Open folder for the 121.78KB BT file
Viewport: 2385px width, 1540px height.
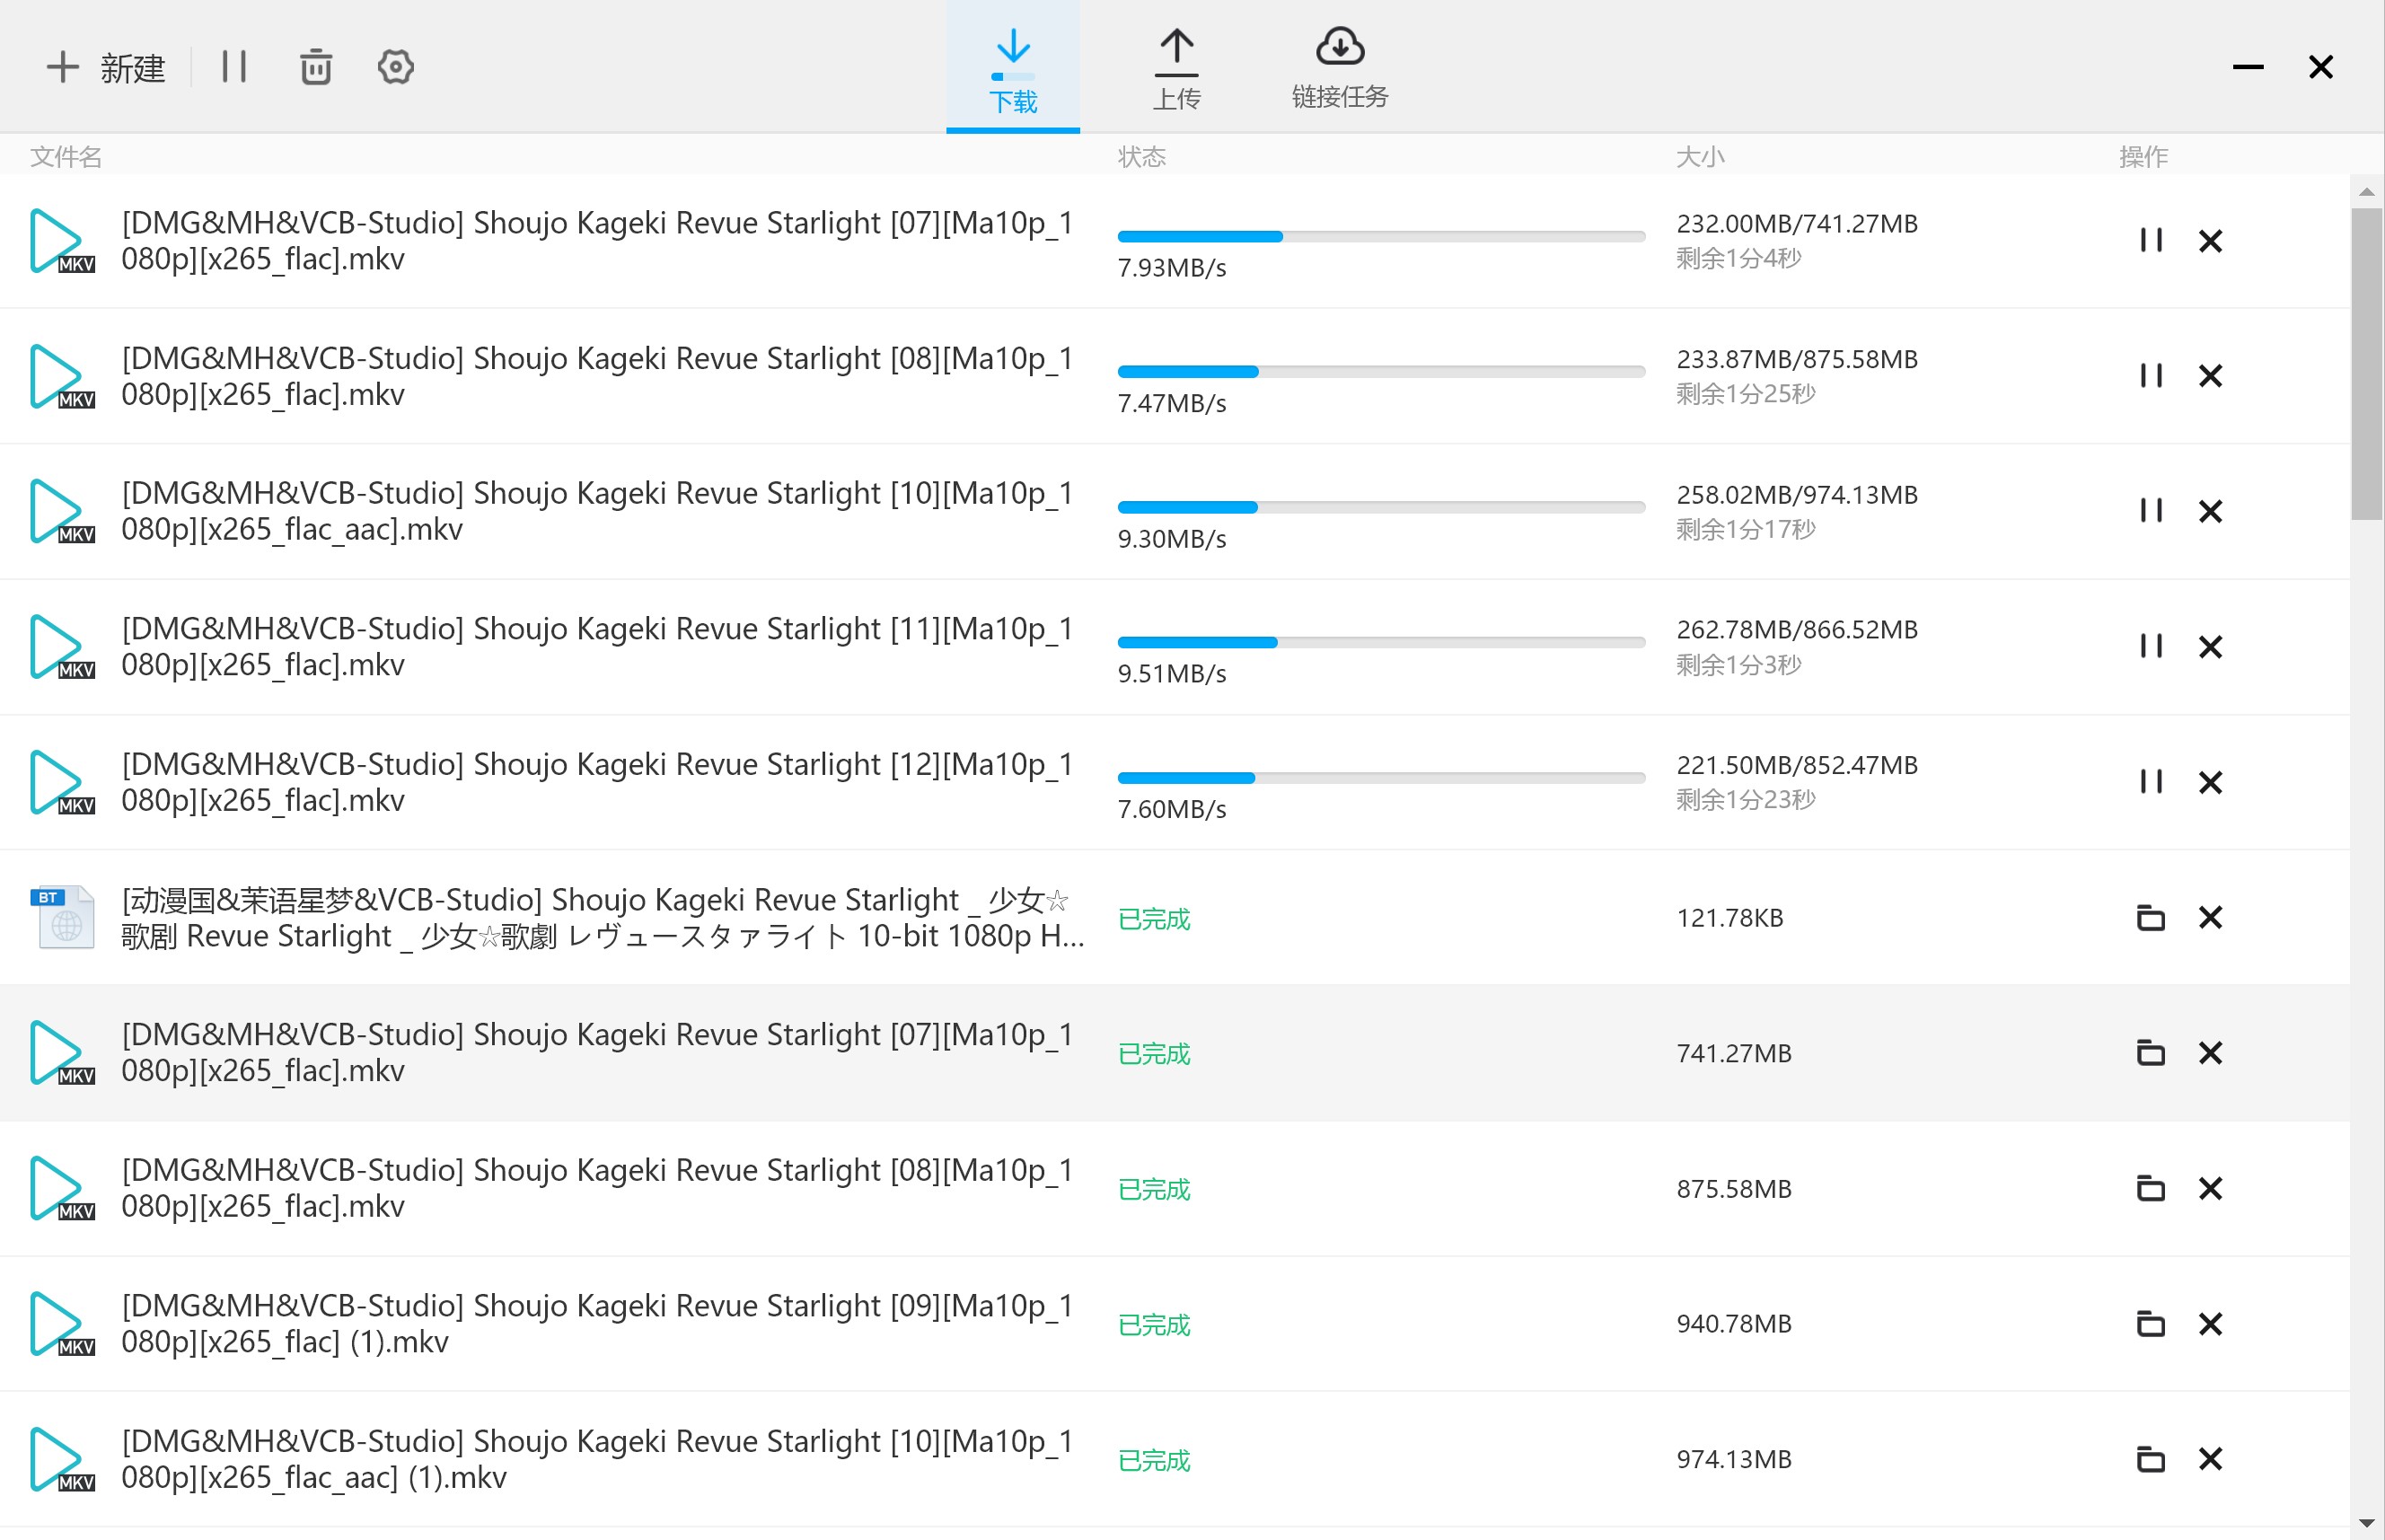coord(2151,917)
